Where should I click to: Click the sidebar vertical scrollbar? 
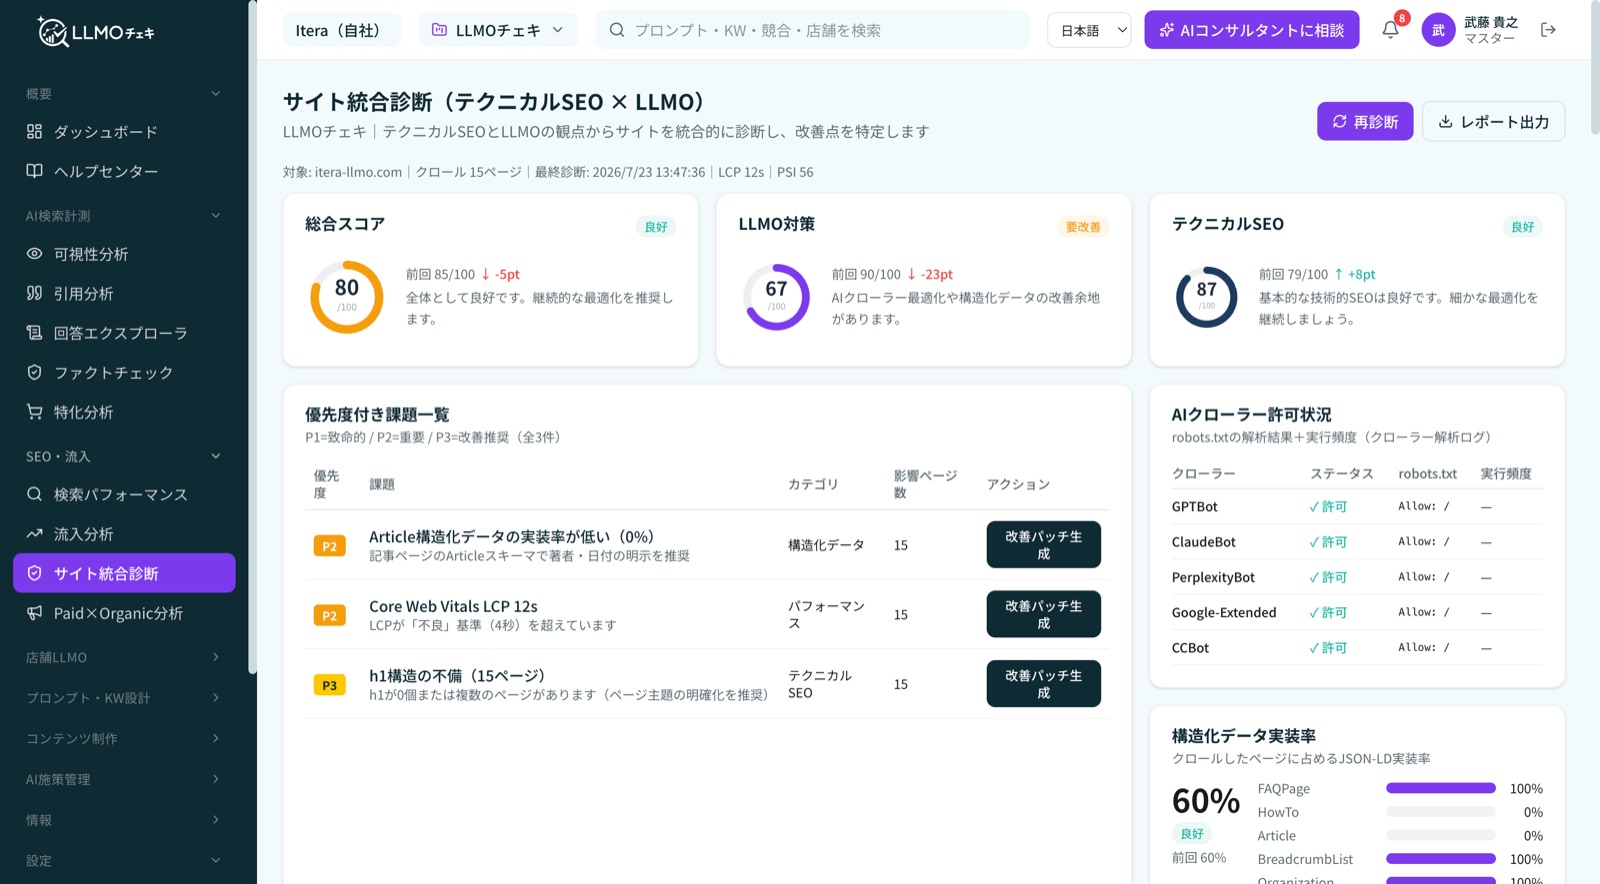coord(252,336)
